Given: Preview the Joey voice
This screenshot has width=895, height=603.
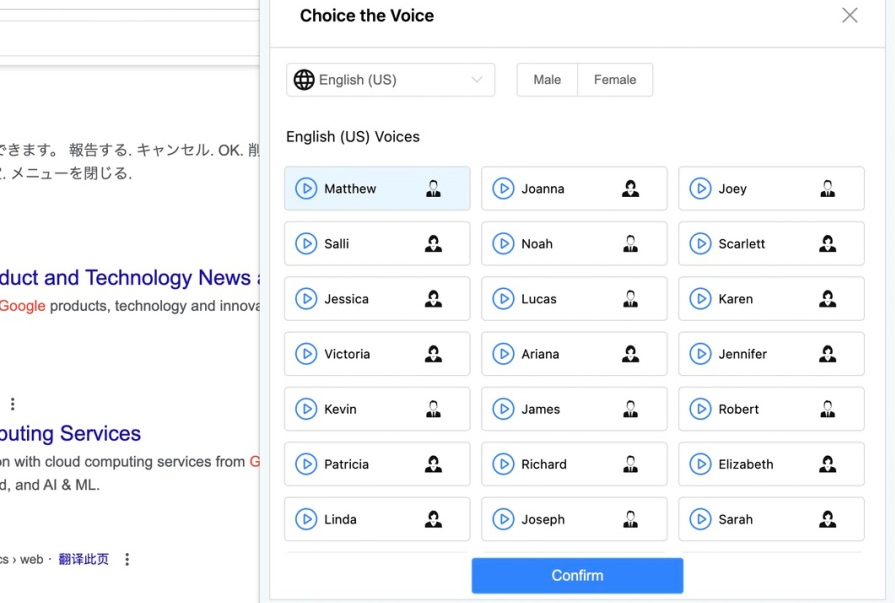Looking at the screenshot, I should tap(700, 189).
